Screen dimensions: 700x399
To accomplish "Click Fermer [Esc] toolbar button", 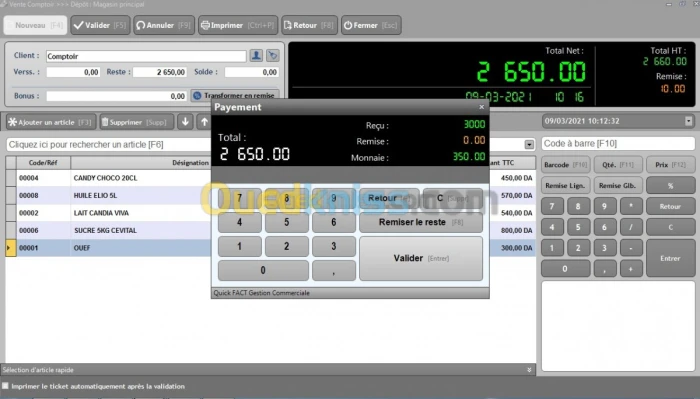I will click(x=371, y=25).
